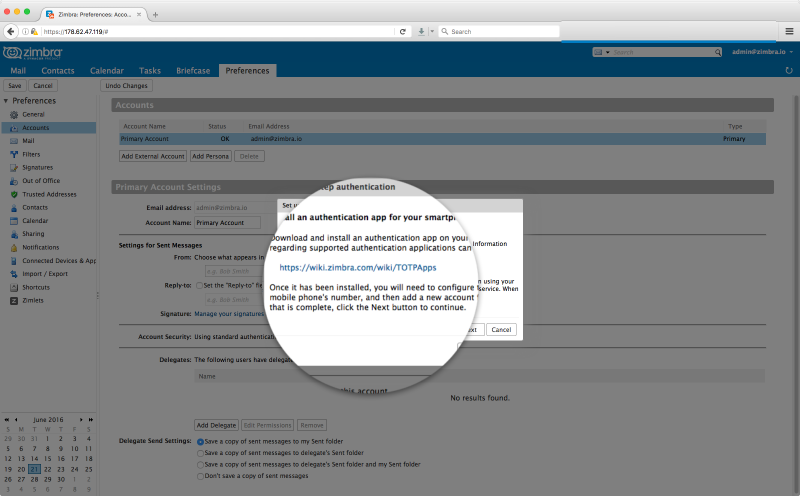Collapse the Preferences tree
Screen dimensions: 800x496
tap(6, 101)
